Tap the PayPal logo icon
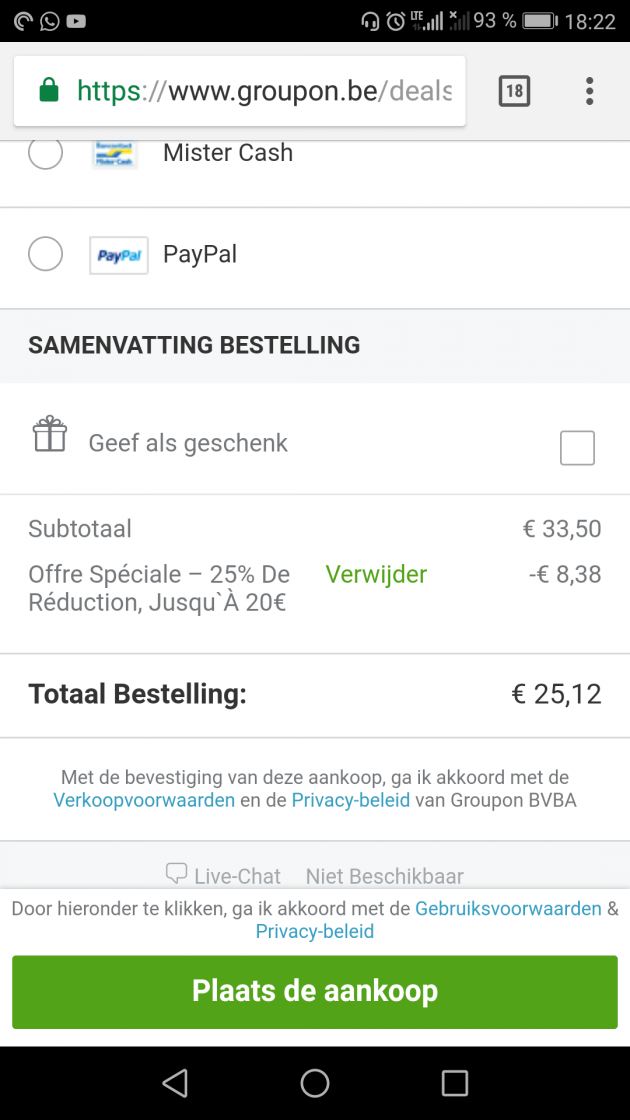The width and height of the screenshot is (630, 1120). (118, 255)
